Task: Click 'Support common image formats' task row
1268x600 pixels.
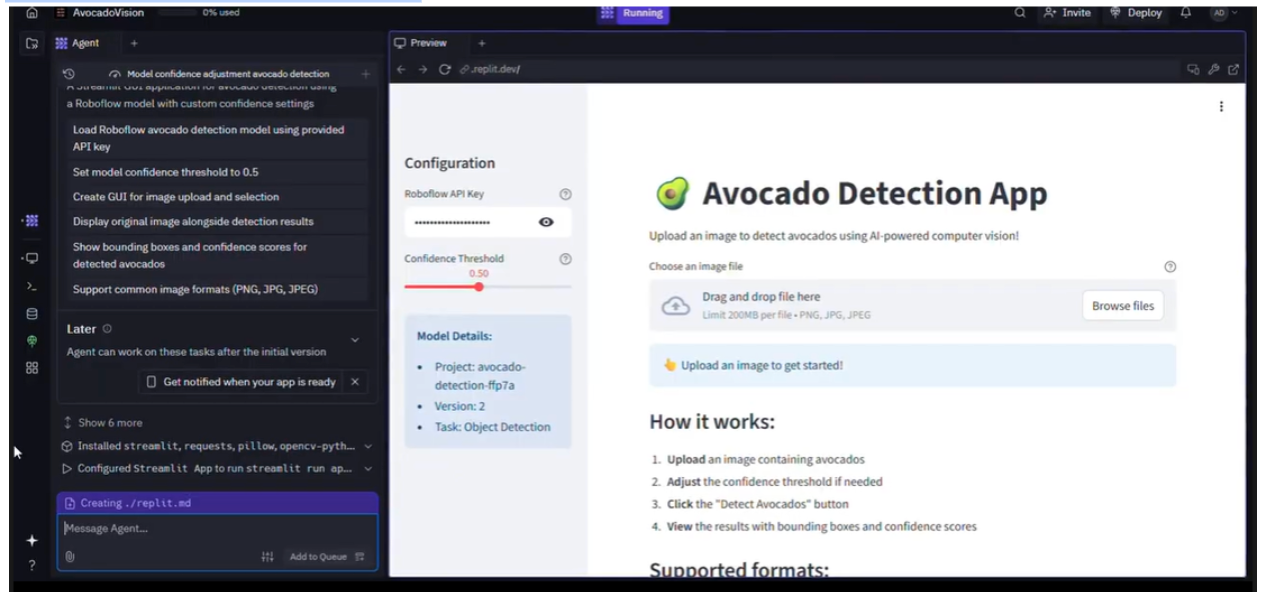Action: pos(218,290)
